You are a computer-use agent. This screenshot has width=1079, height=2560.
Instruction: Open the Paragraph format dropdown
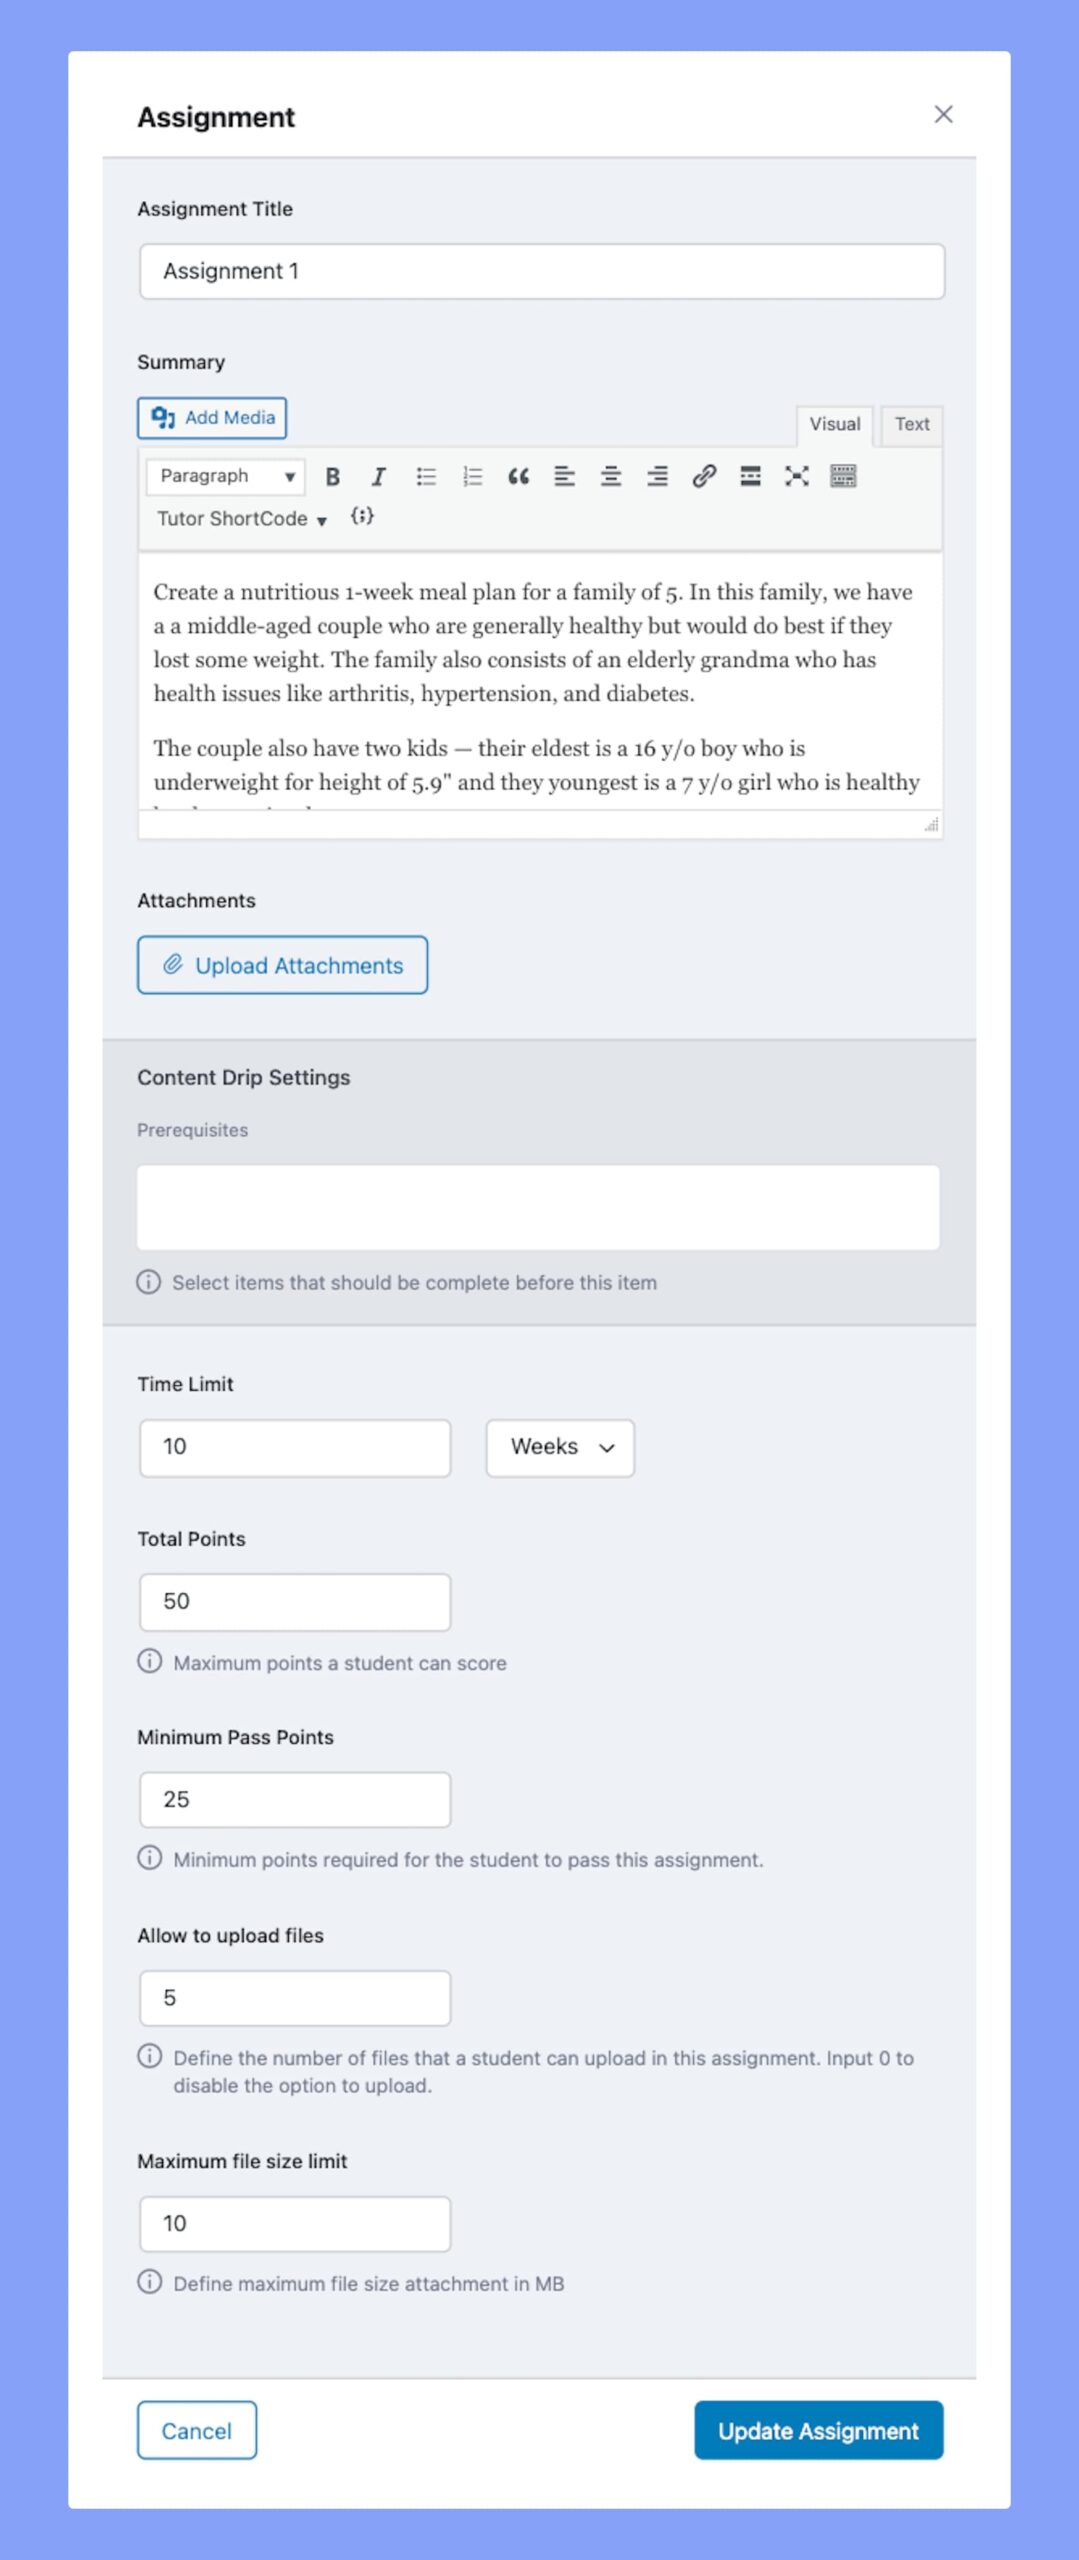click(x=226, y=477)
